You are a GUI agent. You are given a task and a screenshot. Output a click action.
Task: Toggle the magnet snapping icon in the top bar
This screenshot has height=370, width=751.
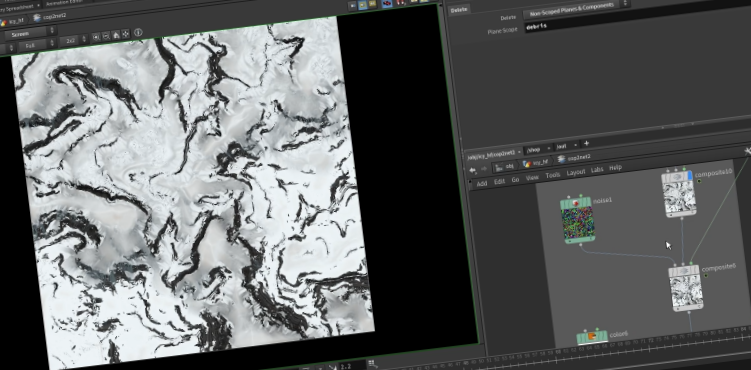coord(400,2)
